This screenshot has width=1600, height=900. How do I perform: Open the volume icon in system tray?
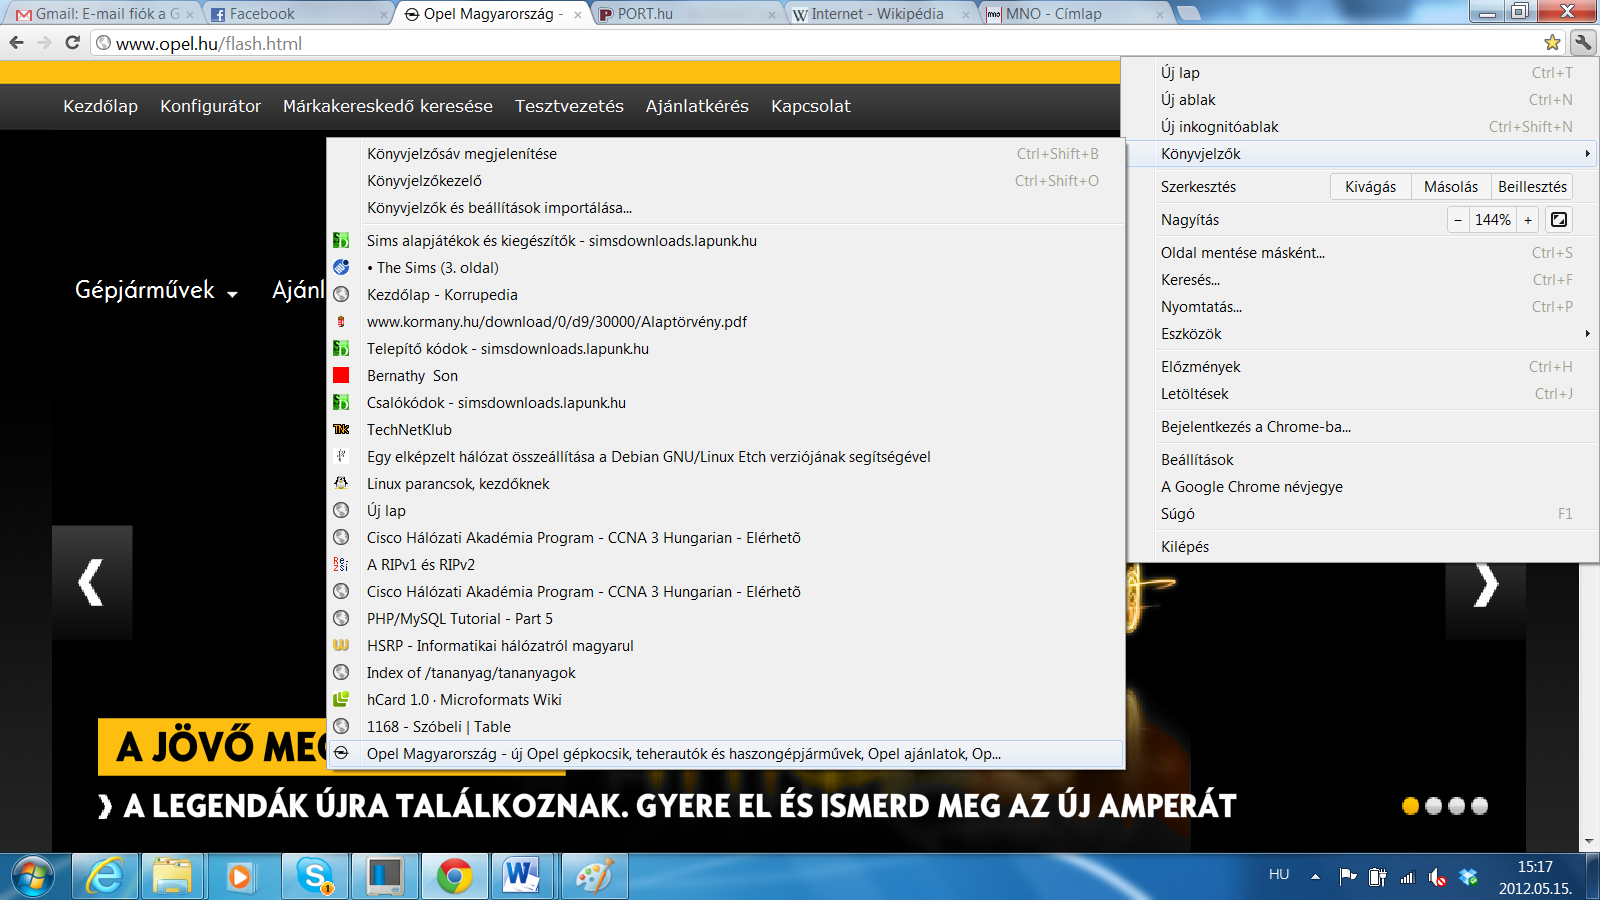(1437, 877)
